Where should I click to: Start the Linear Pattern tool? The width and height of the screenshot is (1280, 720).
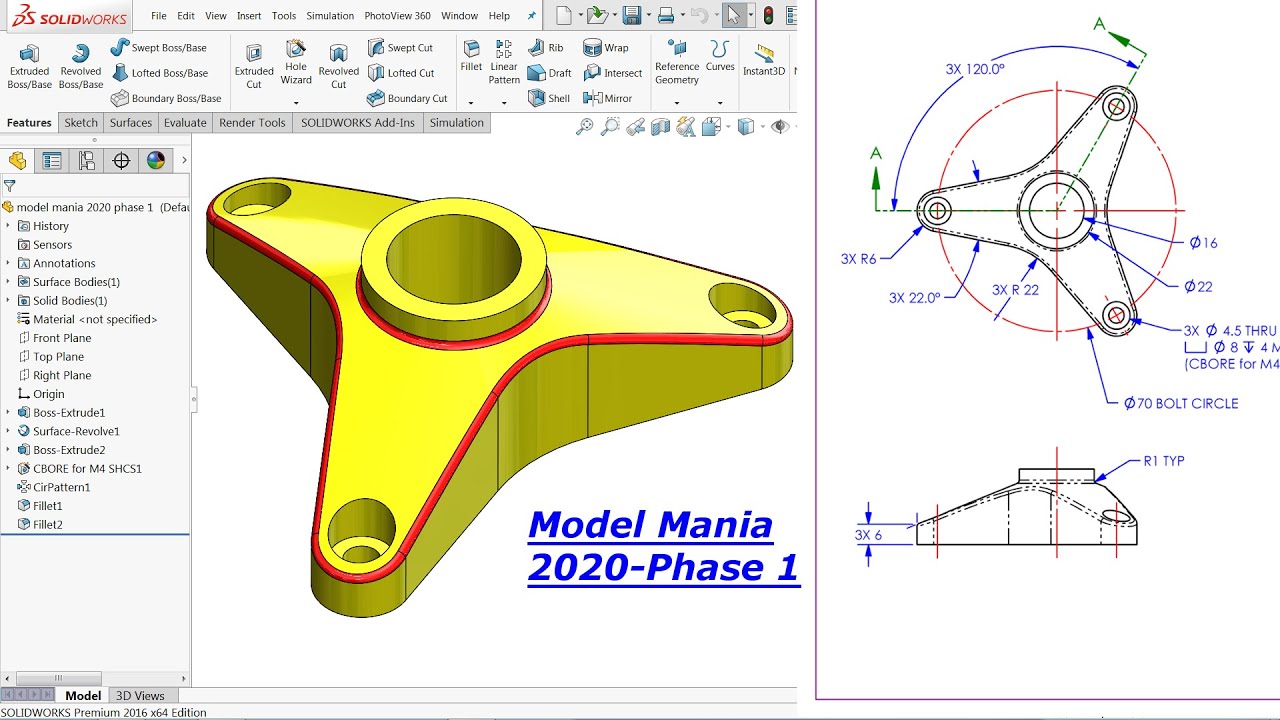coord(504,62)
